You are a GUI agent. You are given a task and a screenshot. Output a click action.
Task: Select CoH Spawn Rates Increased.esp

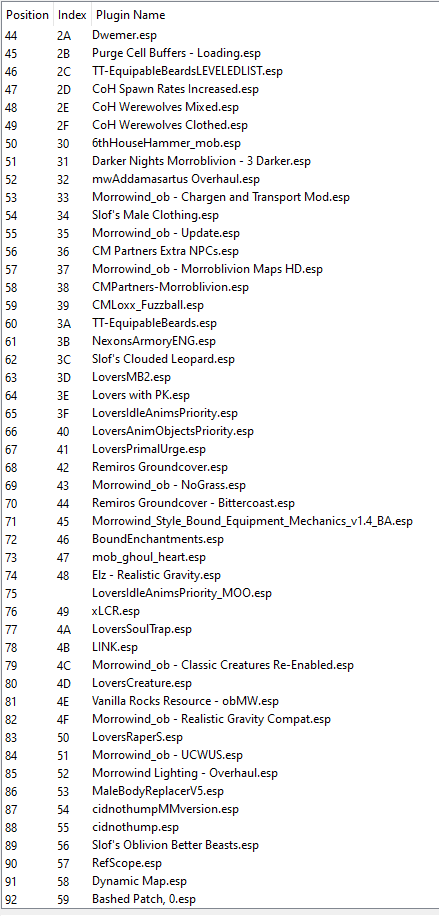click(175, 89)
